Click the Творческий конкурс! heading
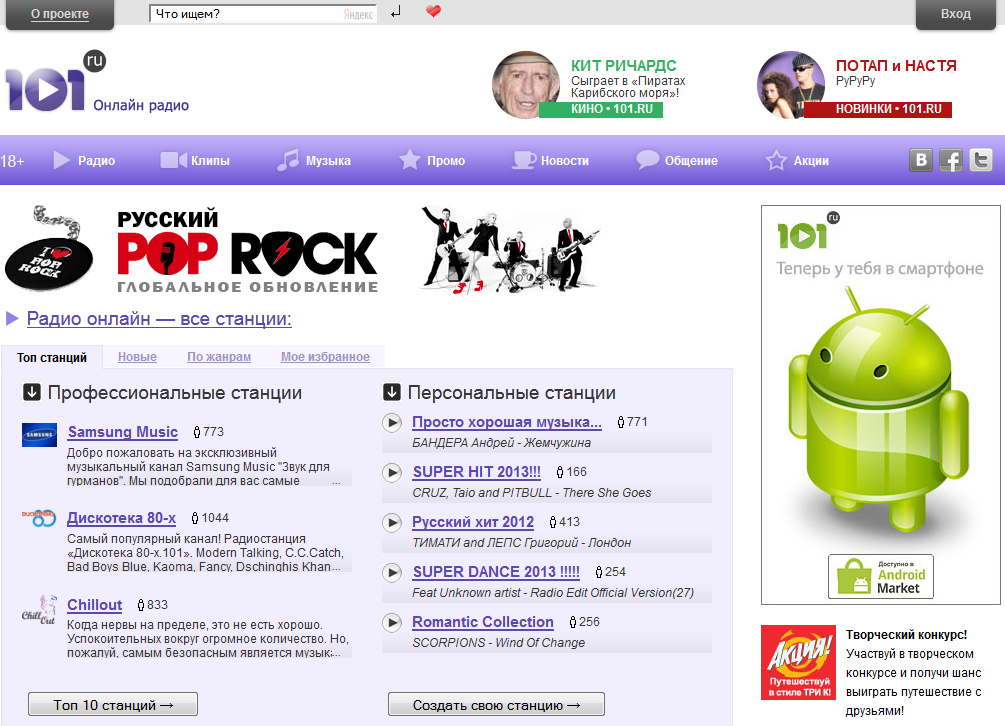The height and width of the screenshot is (726, 1005). [x=906, y=635]
